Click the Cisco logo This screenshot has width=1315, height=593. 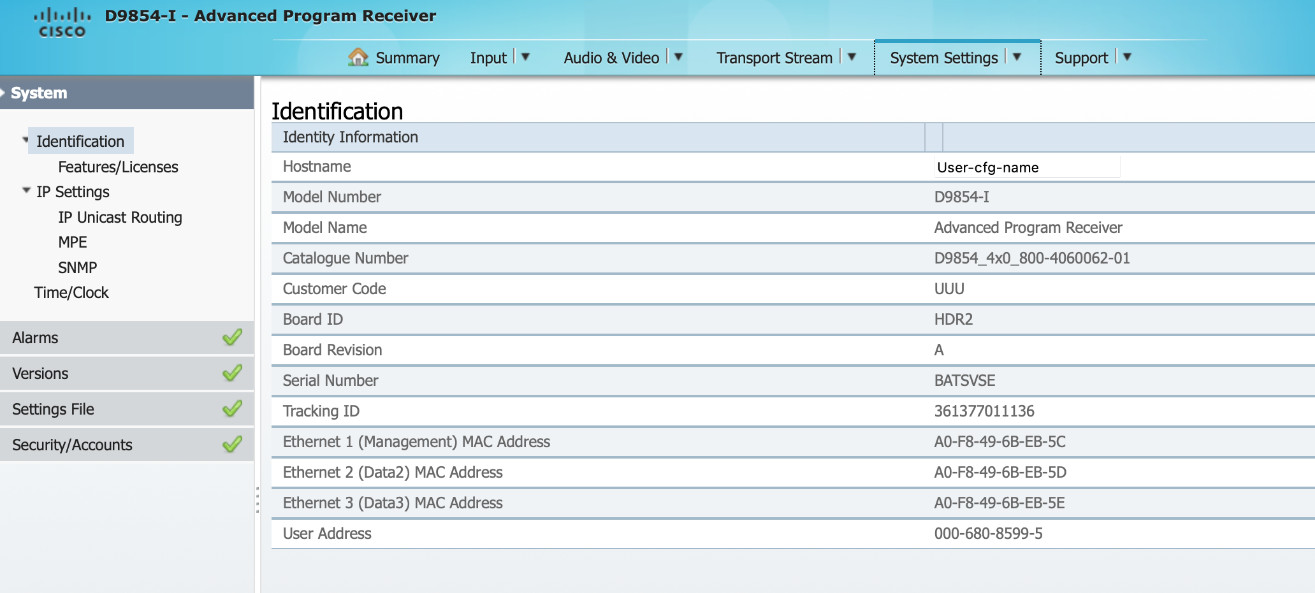click(62, 22)
